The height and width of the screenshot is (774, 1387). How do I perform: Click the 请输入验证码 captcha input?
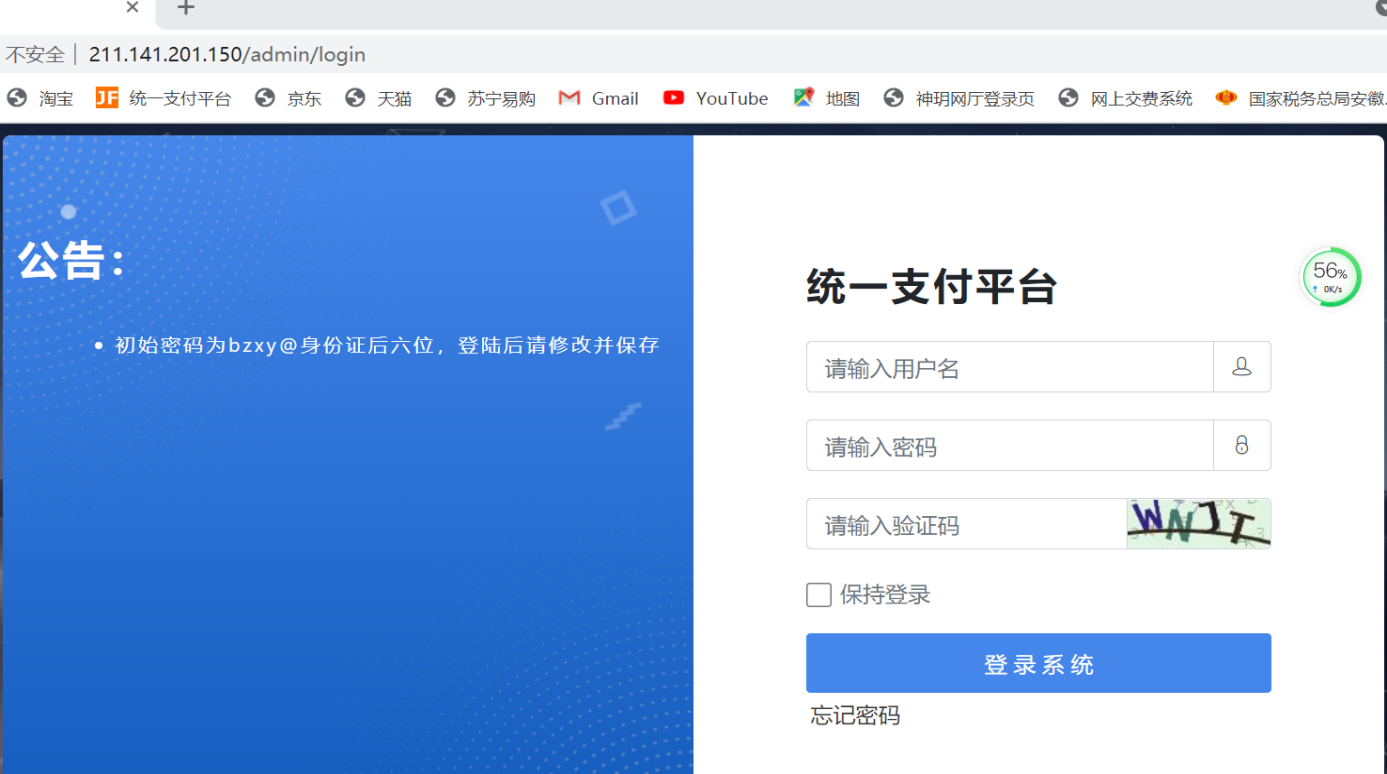[x=965, y=525]
